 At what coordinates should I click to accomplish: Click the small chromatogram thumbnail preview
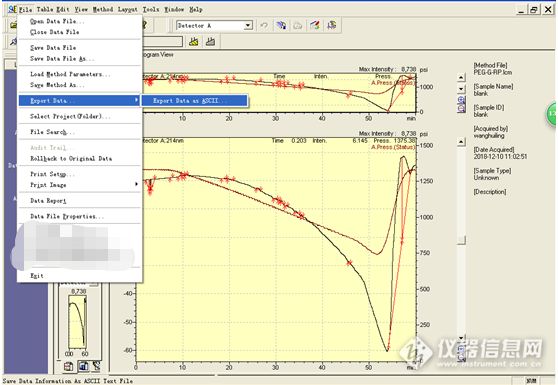77,322
